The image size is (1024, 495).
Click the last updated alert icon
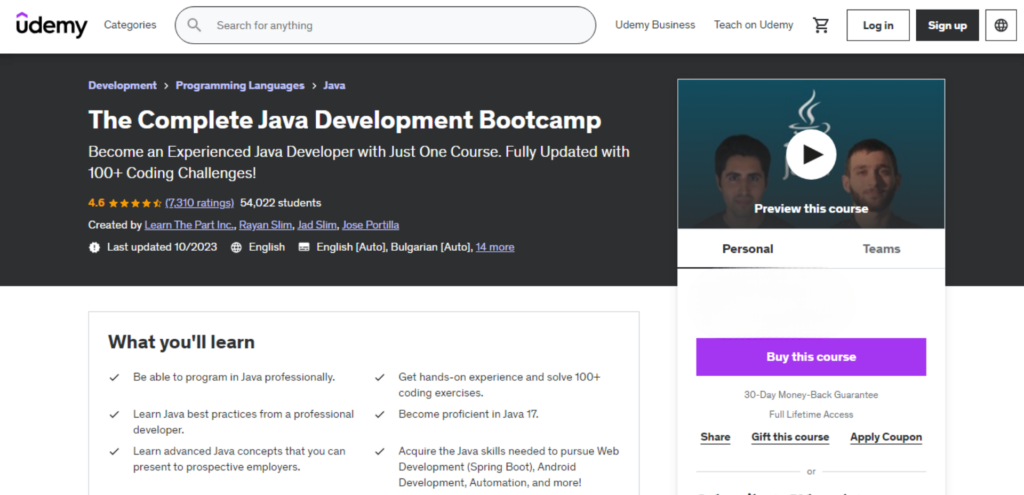click(x=95, y=248)
